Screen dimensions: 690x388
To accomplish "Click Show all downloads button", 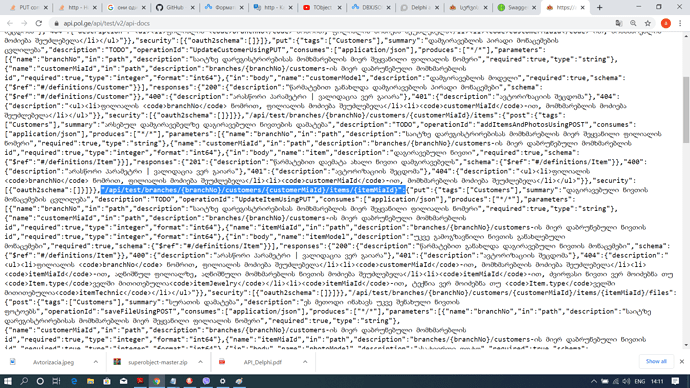I will [x=656, y=362].
